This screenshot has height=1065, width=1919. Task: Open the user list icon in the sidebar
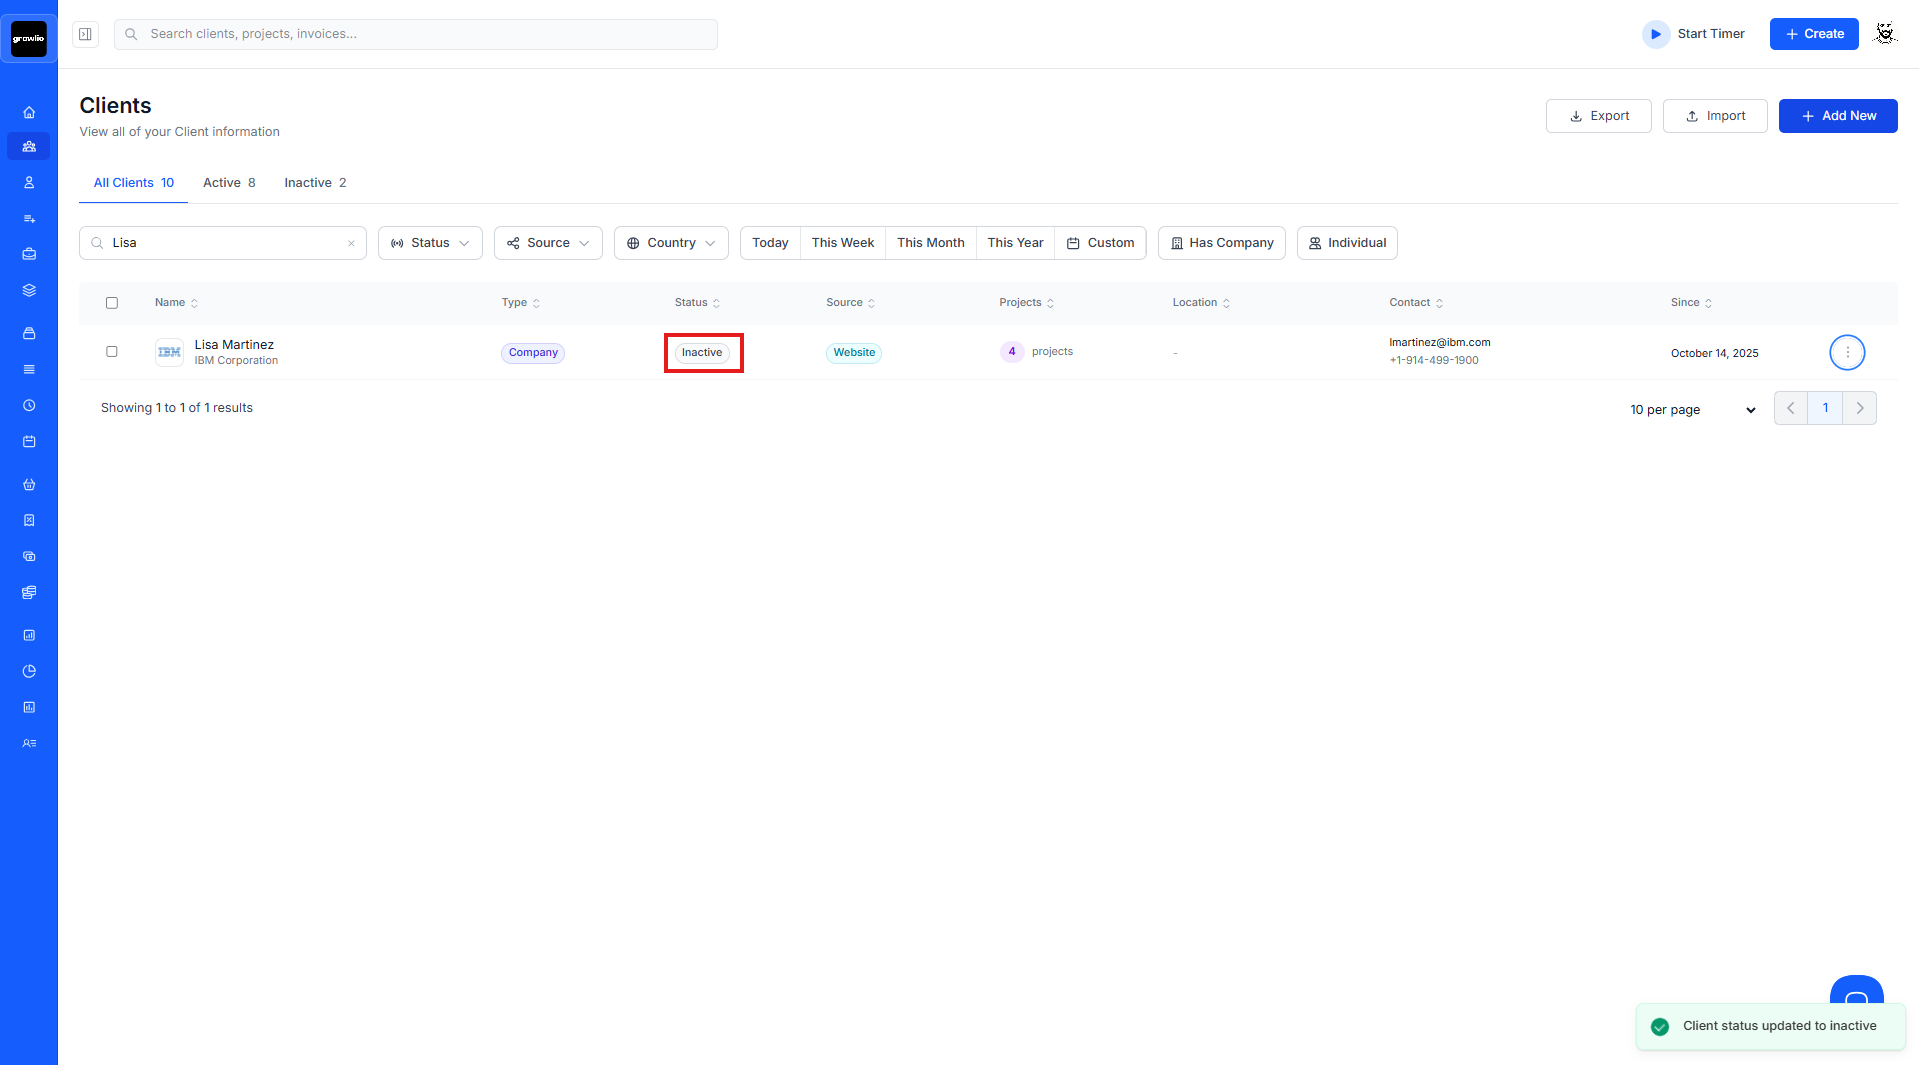point(29,743)
